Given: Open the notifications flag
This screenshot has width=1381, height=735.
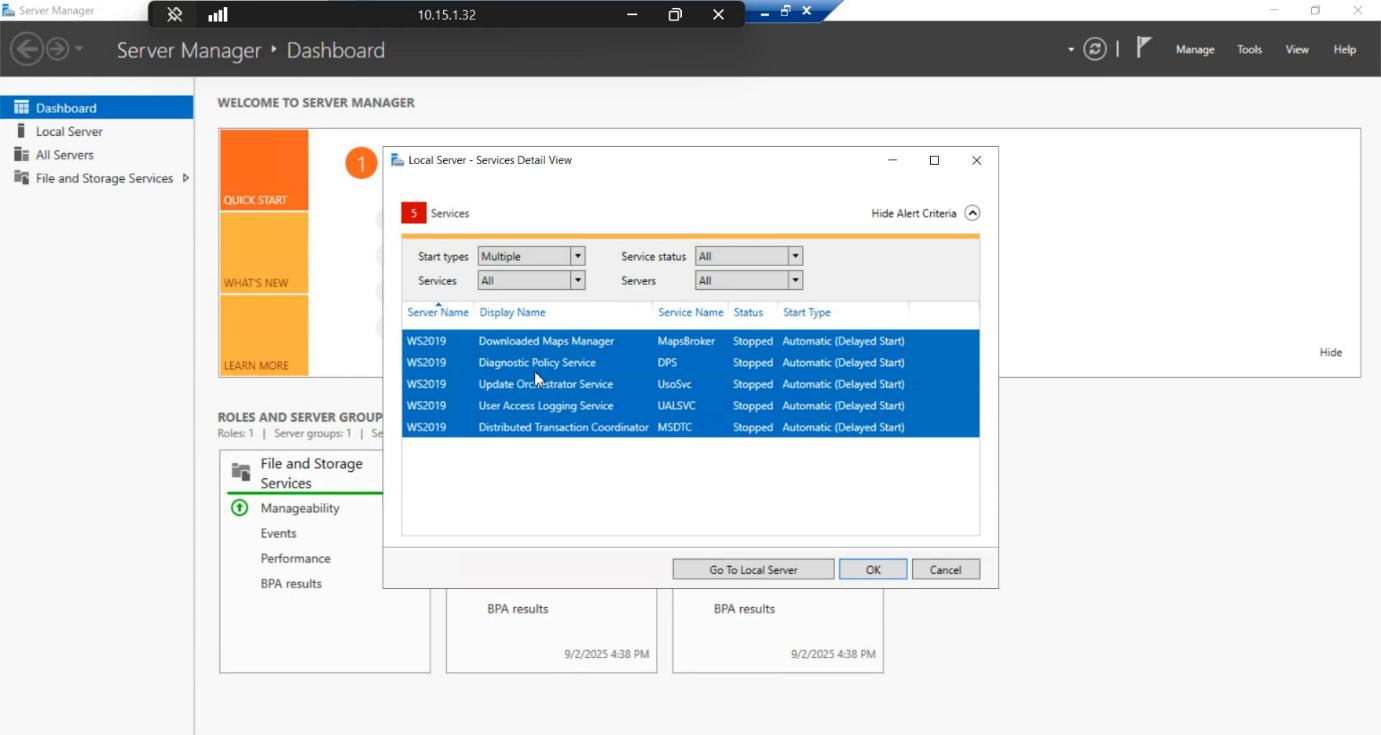Looking at the screenshot, I should click(x=1144, y=47).
